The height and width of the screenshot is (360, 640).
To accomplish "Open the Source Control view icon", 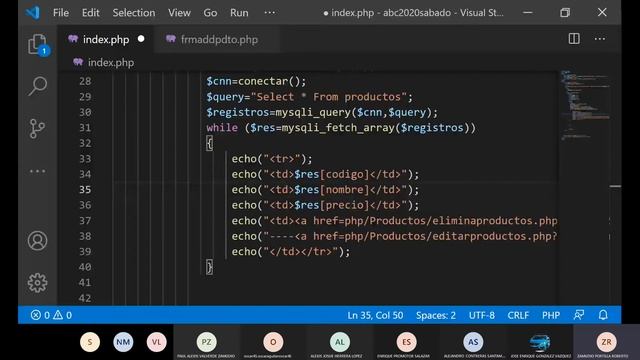I will point(37,129).
